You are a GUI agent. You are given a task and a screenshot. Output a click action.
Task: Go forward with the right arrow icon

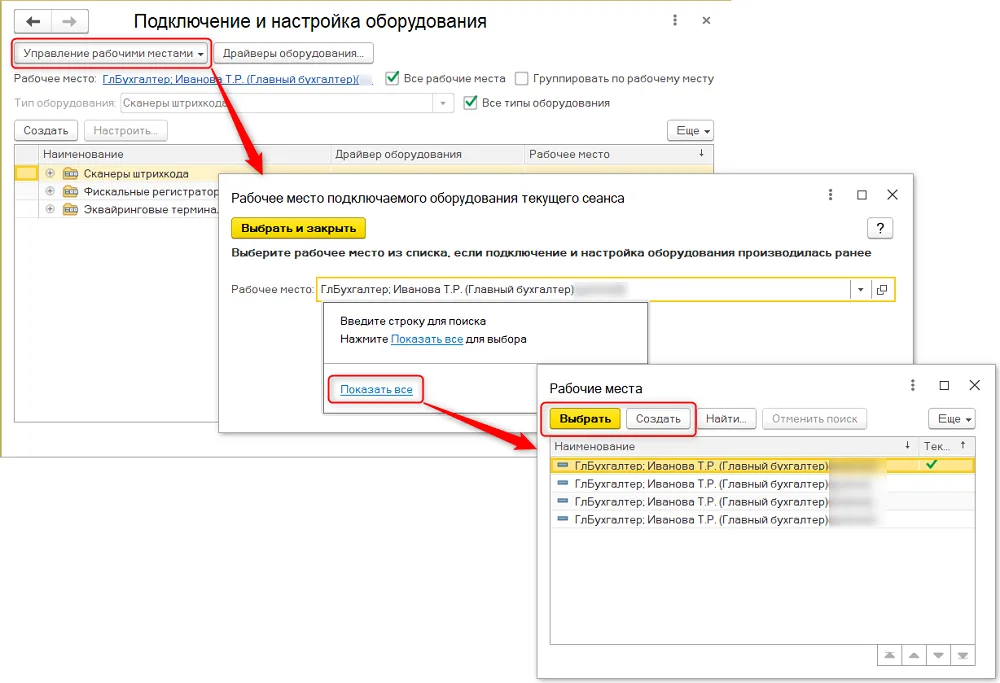click(x=70, y=22)
